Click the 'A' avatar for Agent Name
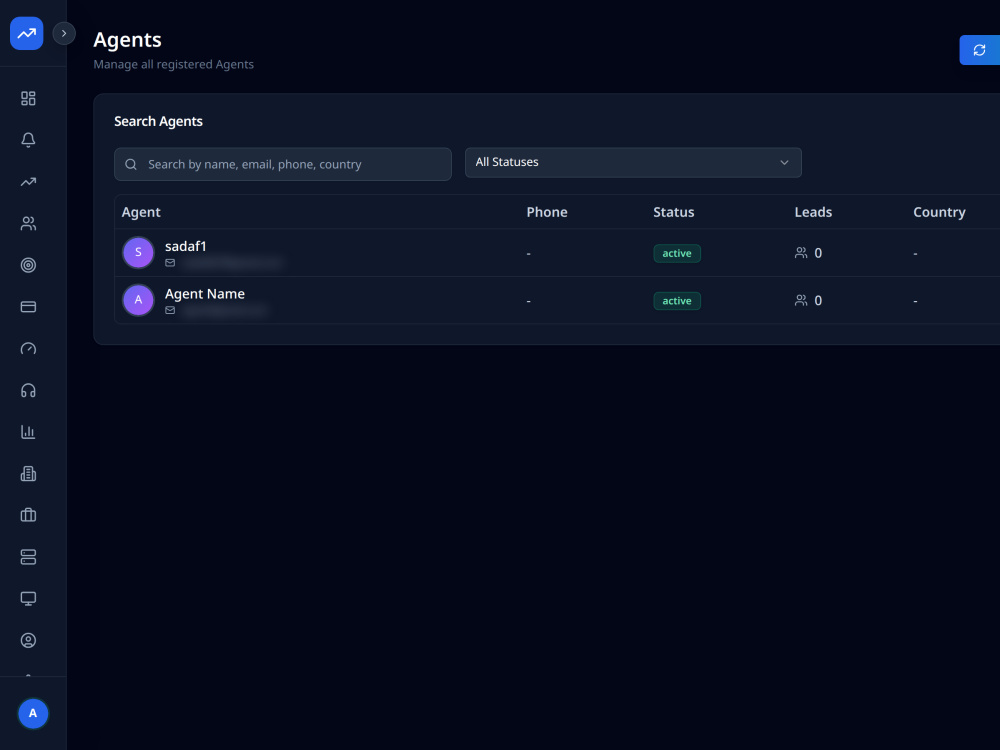This screenshot has width=1000, height=750. [138, 300]
